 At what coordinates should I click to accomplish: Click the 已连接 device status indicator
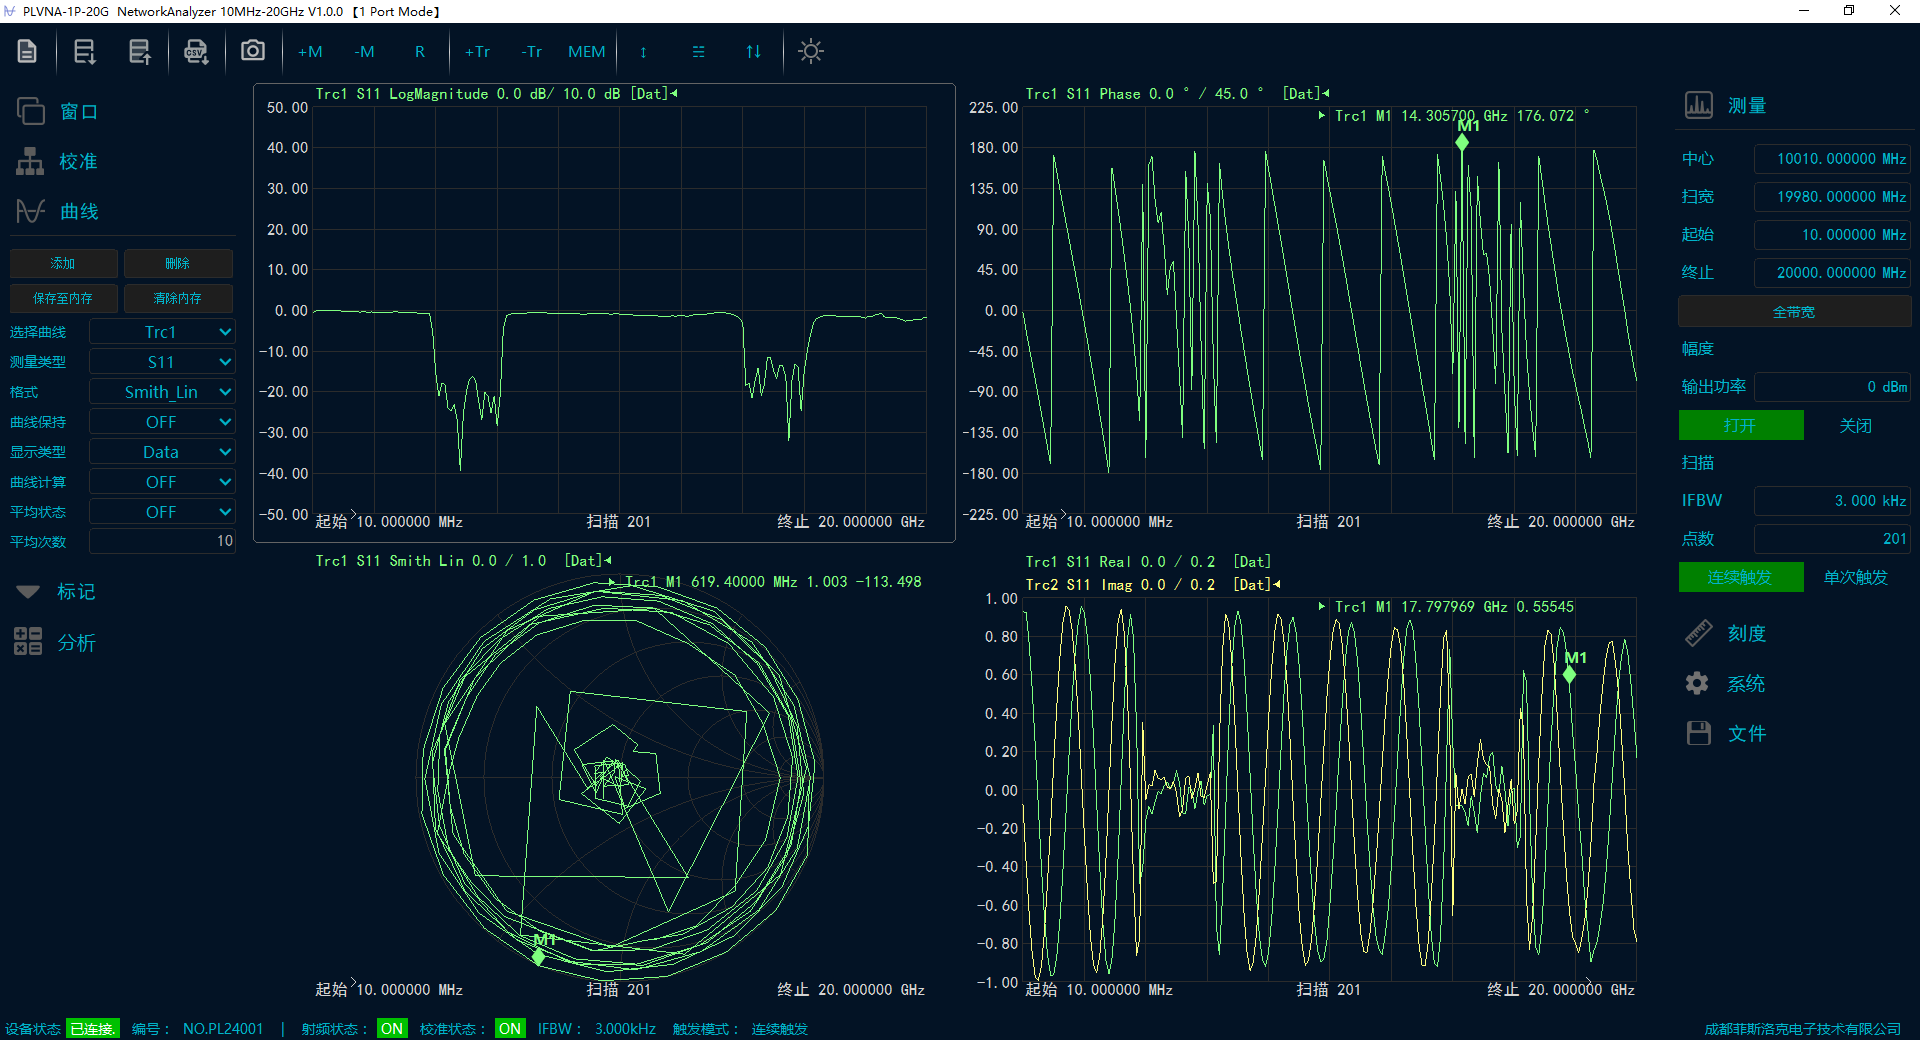pos(93,1028)
